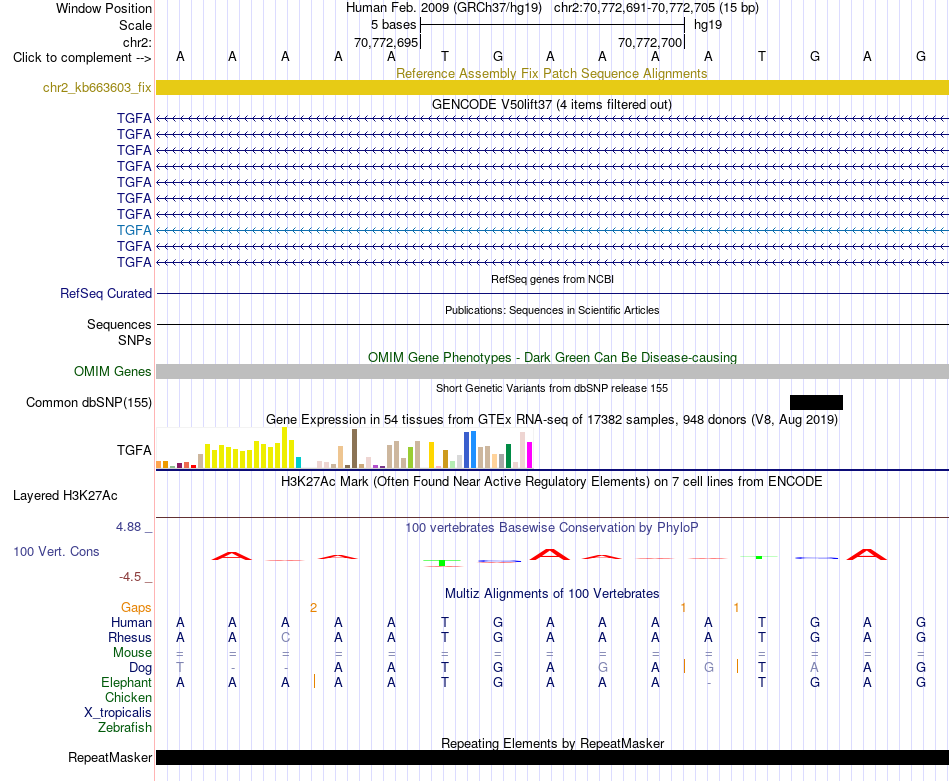Viewport: 950px width, 781px height.
Task: Open the RefSeq Curated track label
Action: click(x=106, y=293)
